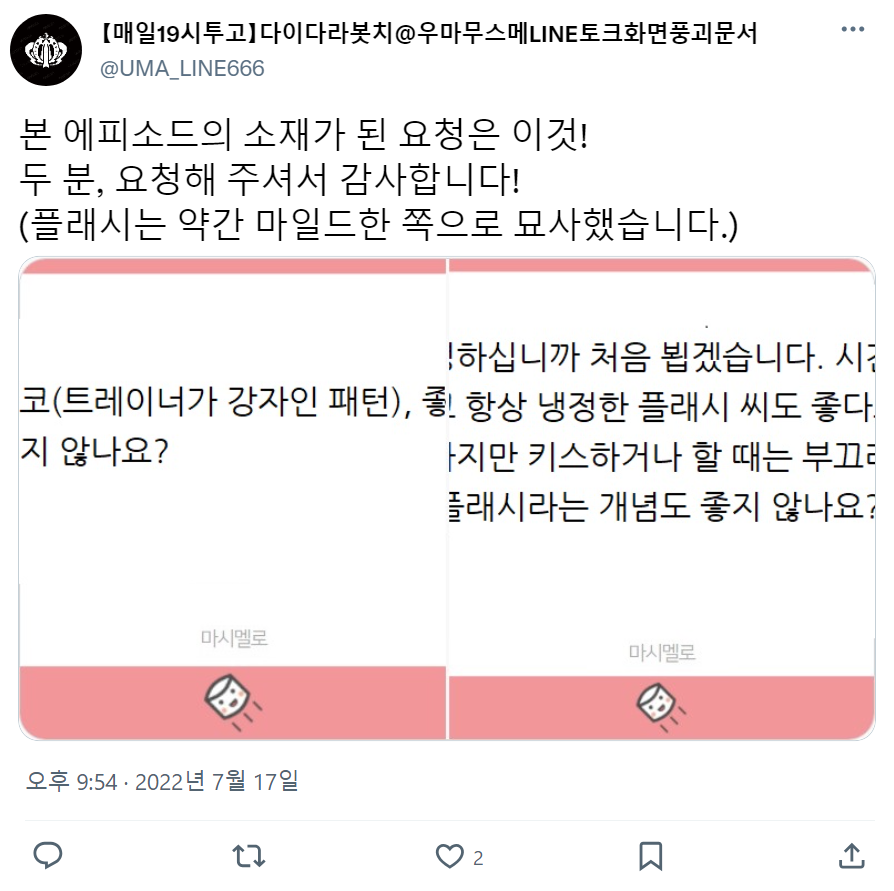View the right Marshmallow request image

tap(662, 499)
